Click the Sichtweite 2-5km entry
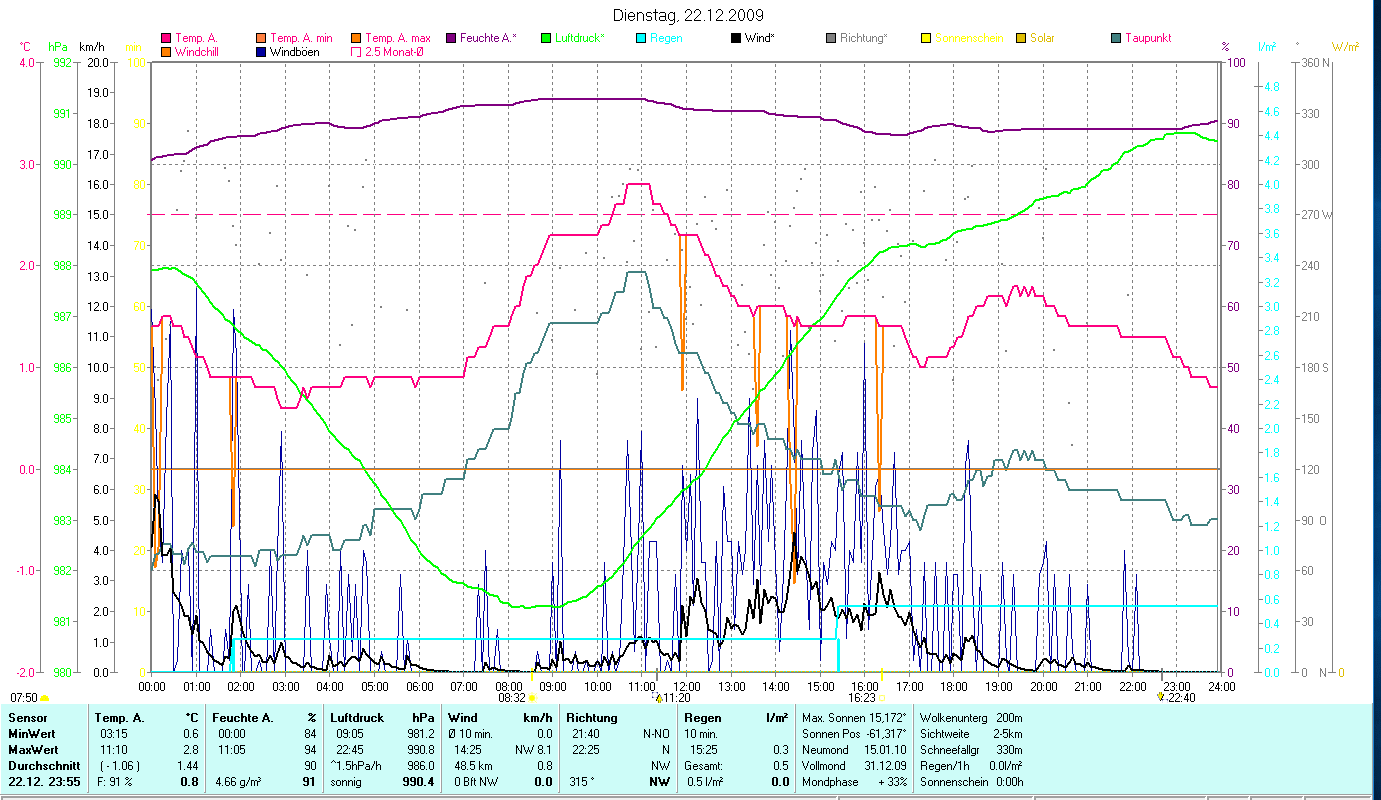 click(973, 733)
